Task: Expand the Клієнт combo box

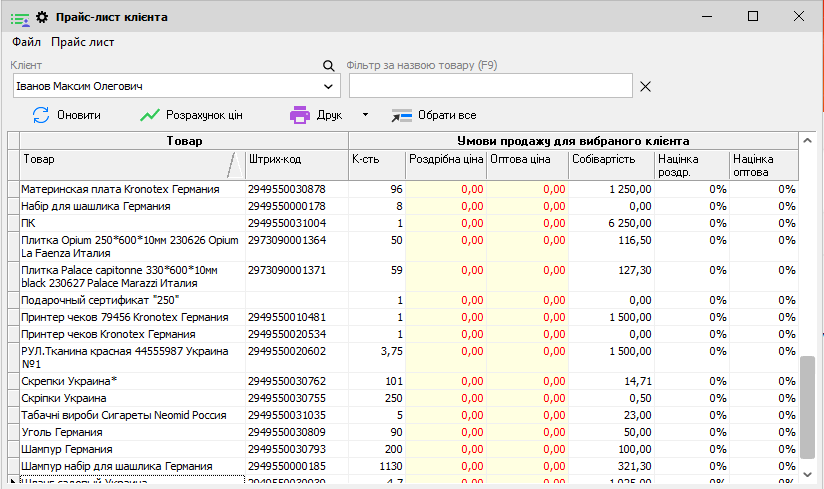Action: (x=329, y=87)
